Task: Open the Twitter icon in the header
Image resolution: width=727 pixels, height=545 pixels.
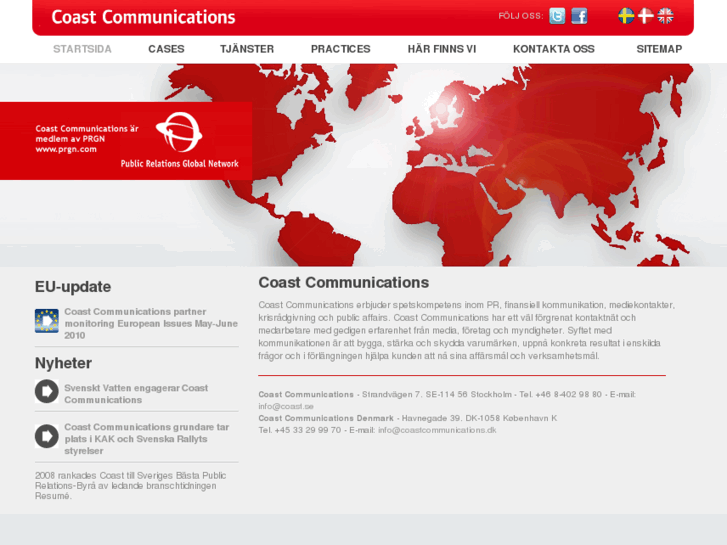Action: point(557,16)
